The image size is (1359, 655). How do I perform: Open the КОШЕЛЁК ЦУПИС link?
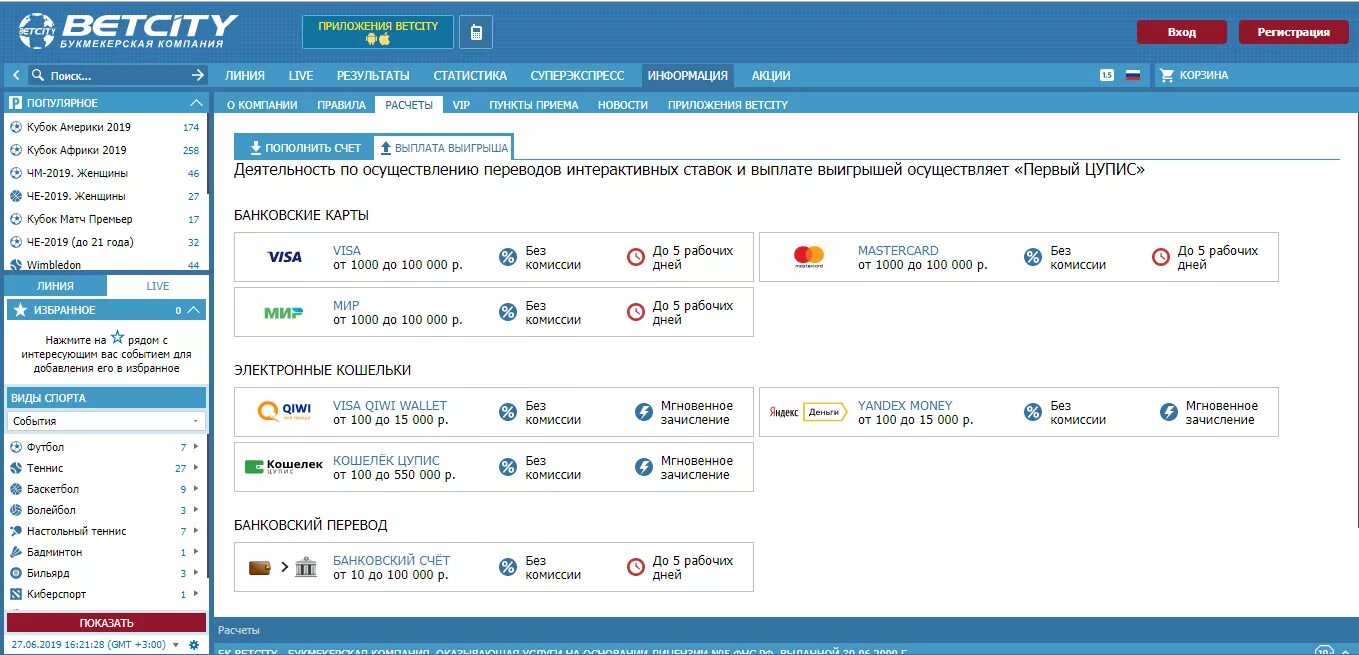coord(386,461)
